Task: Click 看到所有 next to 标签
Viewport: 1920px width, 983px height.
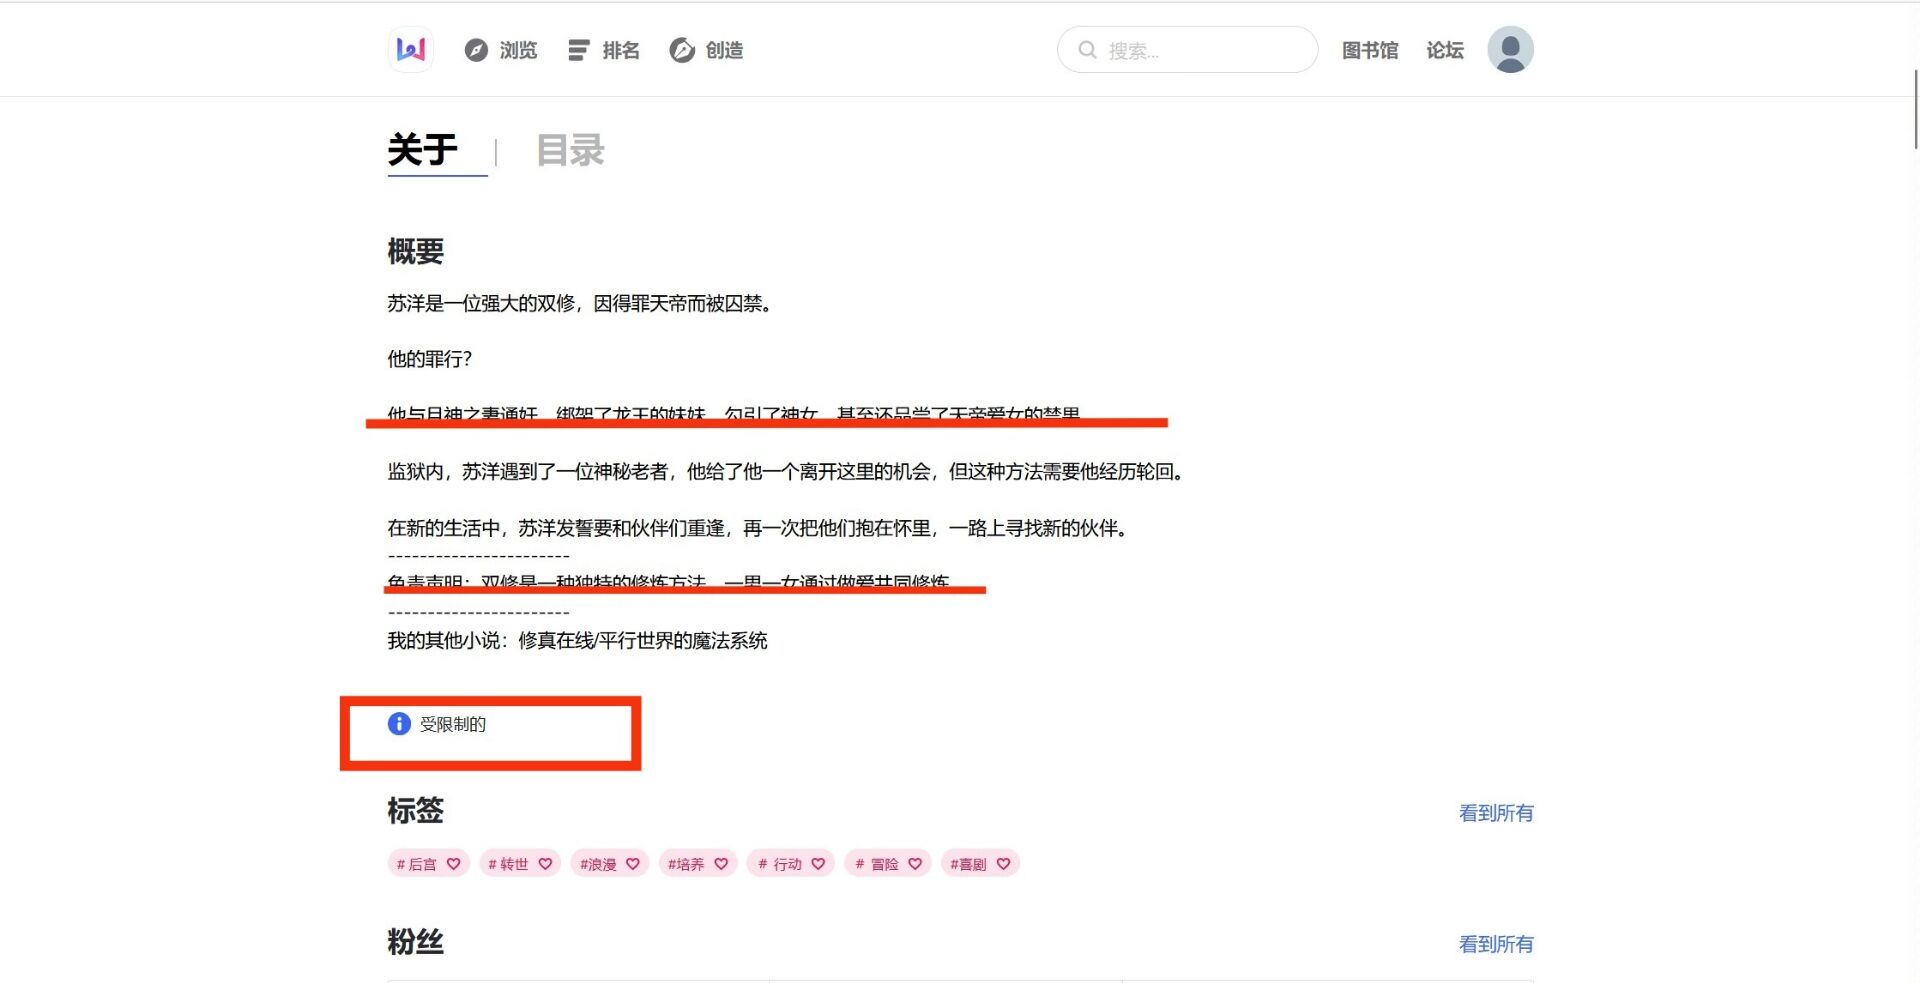Action: [1495, 813]
